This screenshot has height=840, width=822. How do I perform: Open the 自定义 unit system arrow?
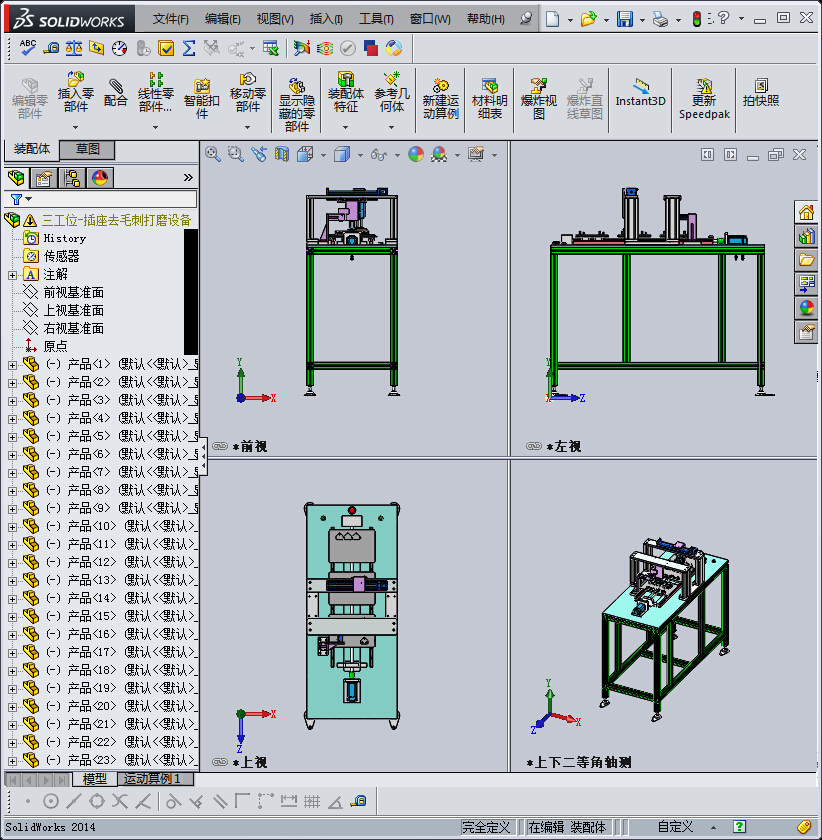713,828
